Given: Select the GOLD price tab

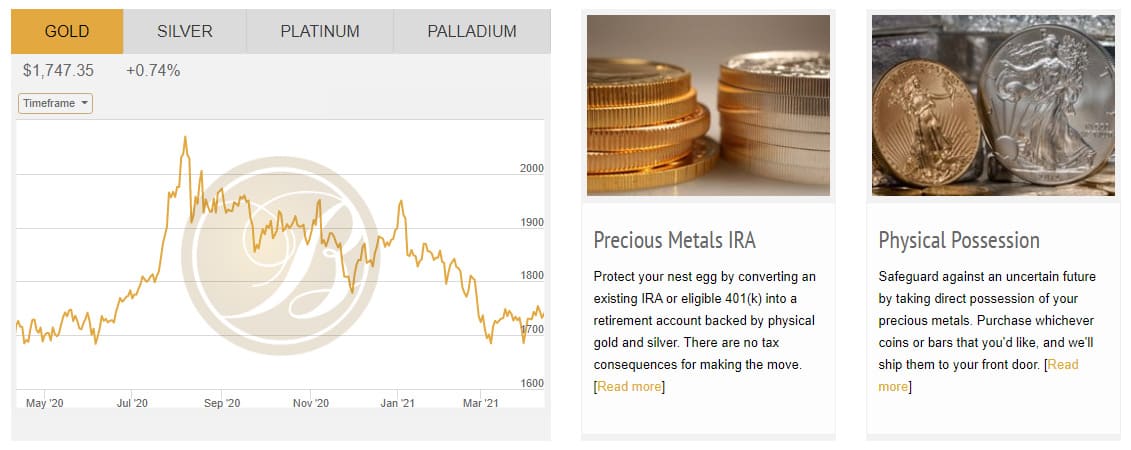Looking at the screenshot, I should pyautogui.click(x=67, y=32).
